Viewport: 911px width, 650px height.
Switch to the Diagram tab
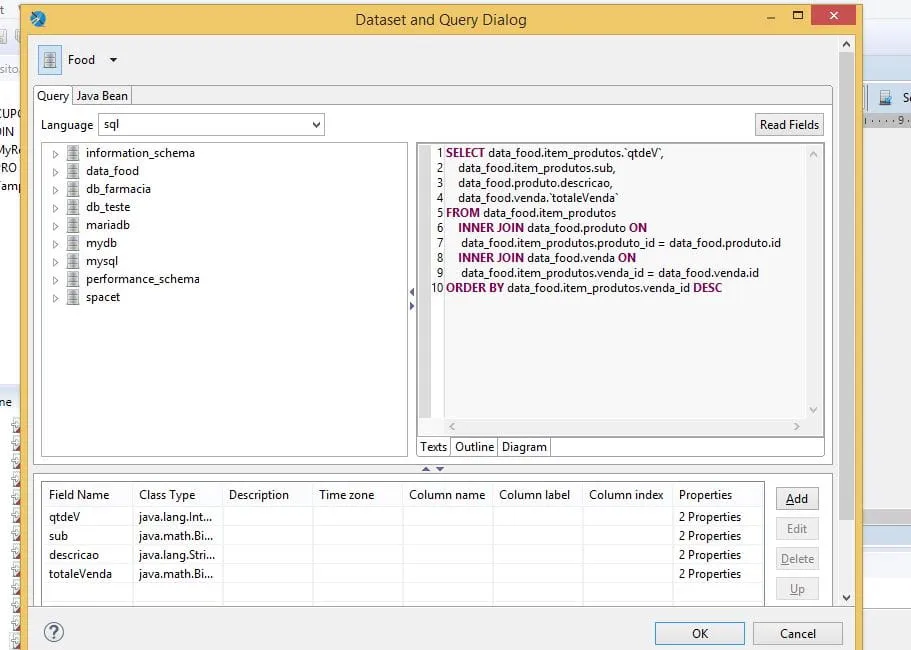[524, 447]
